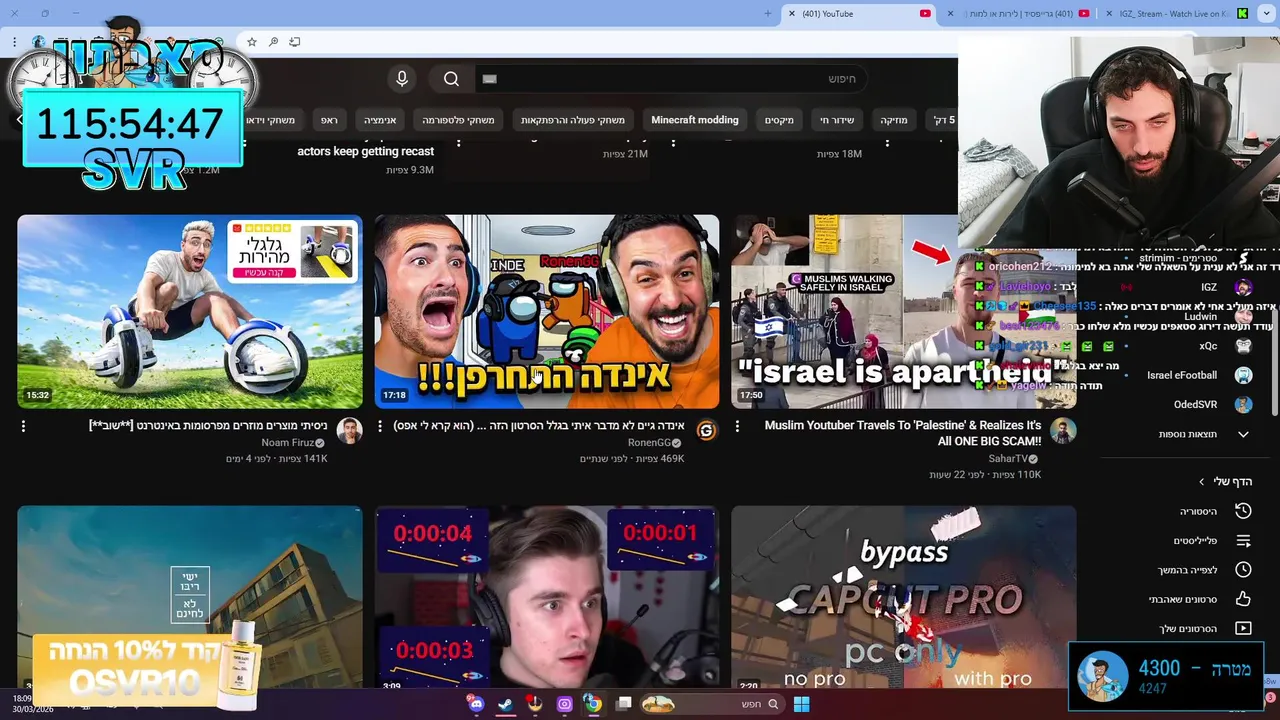Open the CapCut Pro bypass thumbnail
The image size is (1280, 720).
click(x=904, y=597)
